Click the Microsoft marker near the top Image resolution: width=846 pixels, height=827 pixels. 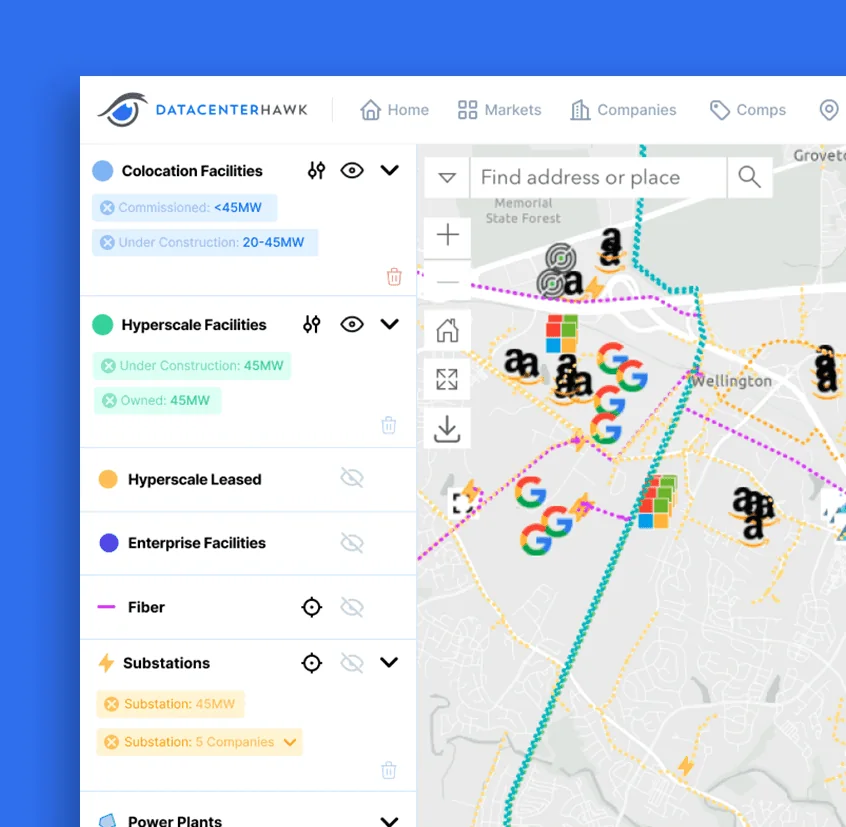pos(561,334)
